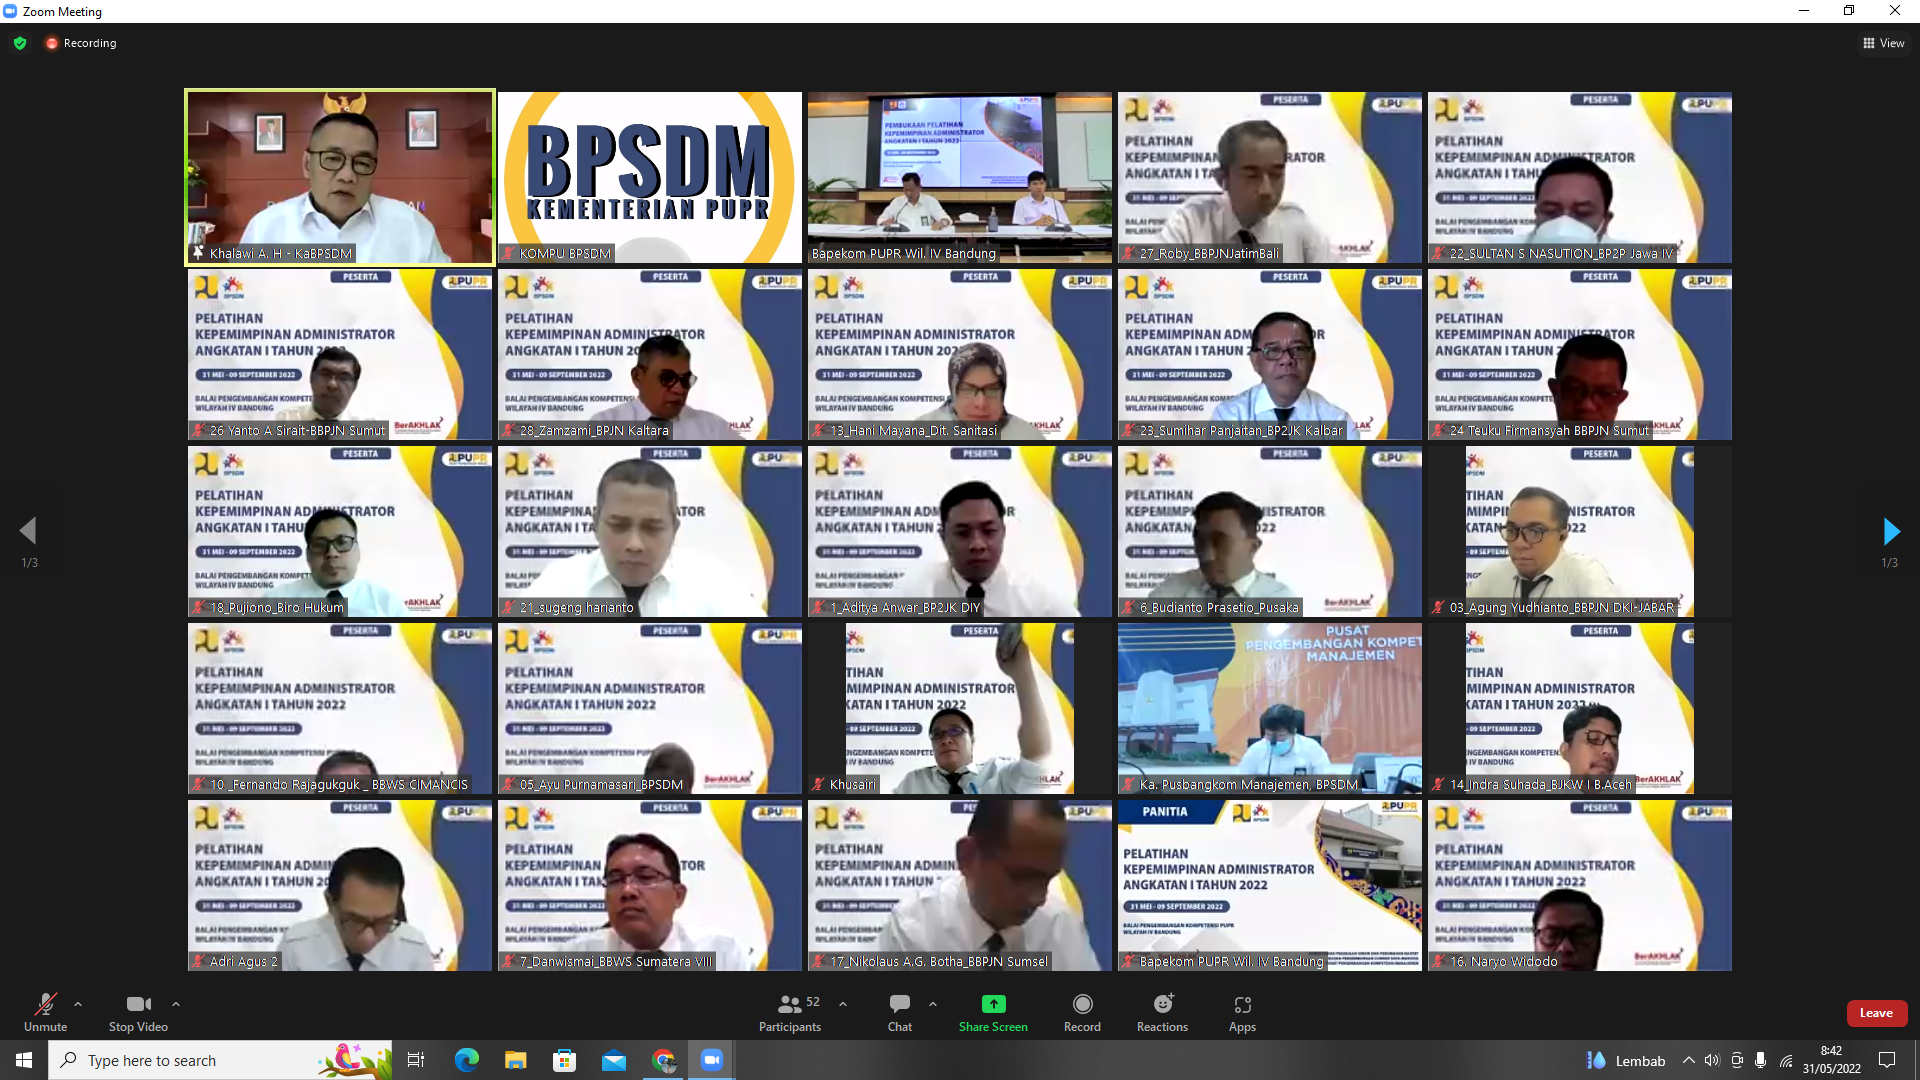This screenshot has width=1920, height=1080.
Task: Open Microsoft Edge from the taskbar
Action: coord(467,1060)
